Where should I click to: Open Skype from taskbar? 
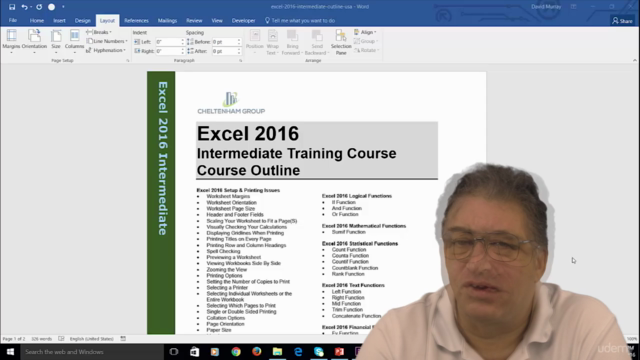[319, 351]
